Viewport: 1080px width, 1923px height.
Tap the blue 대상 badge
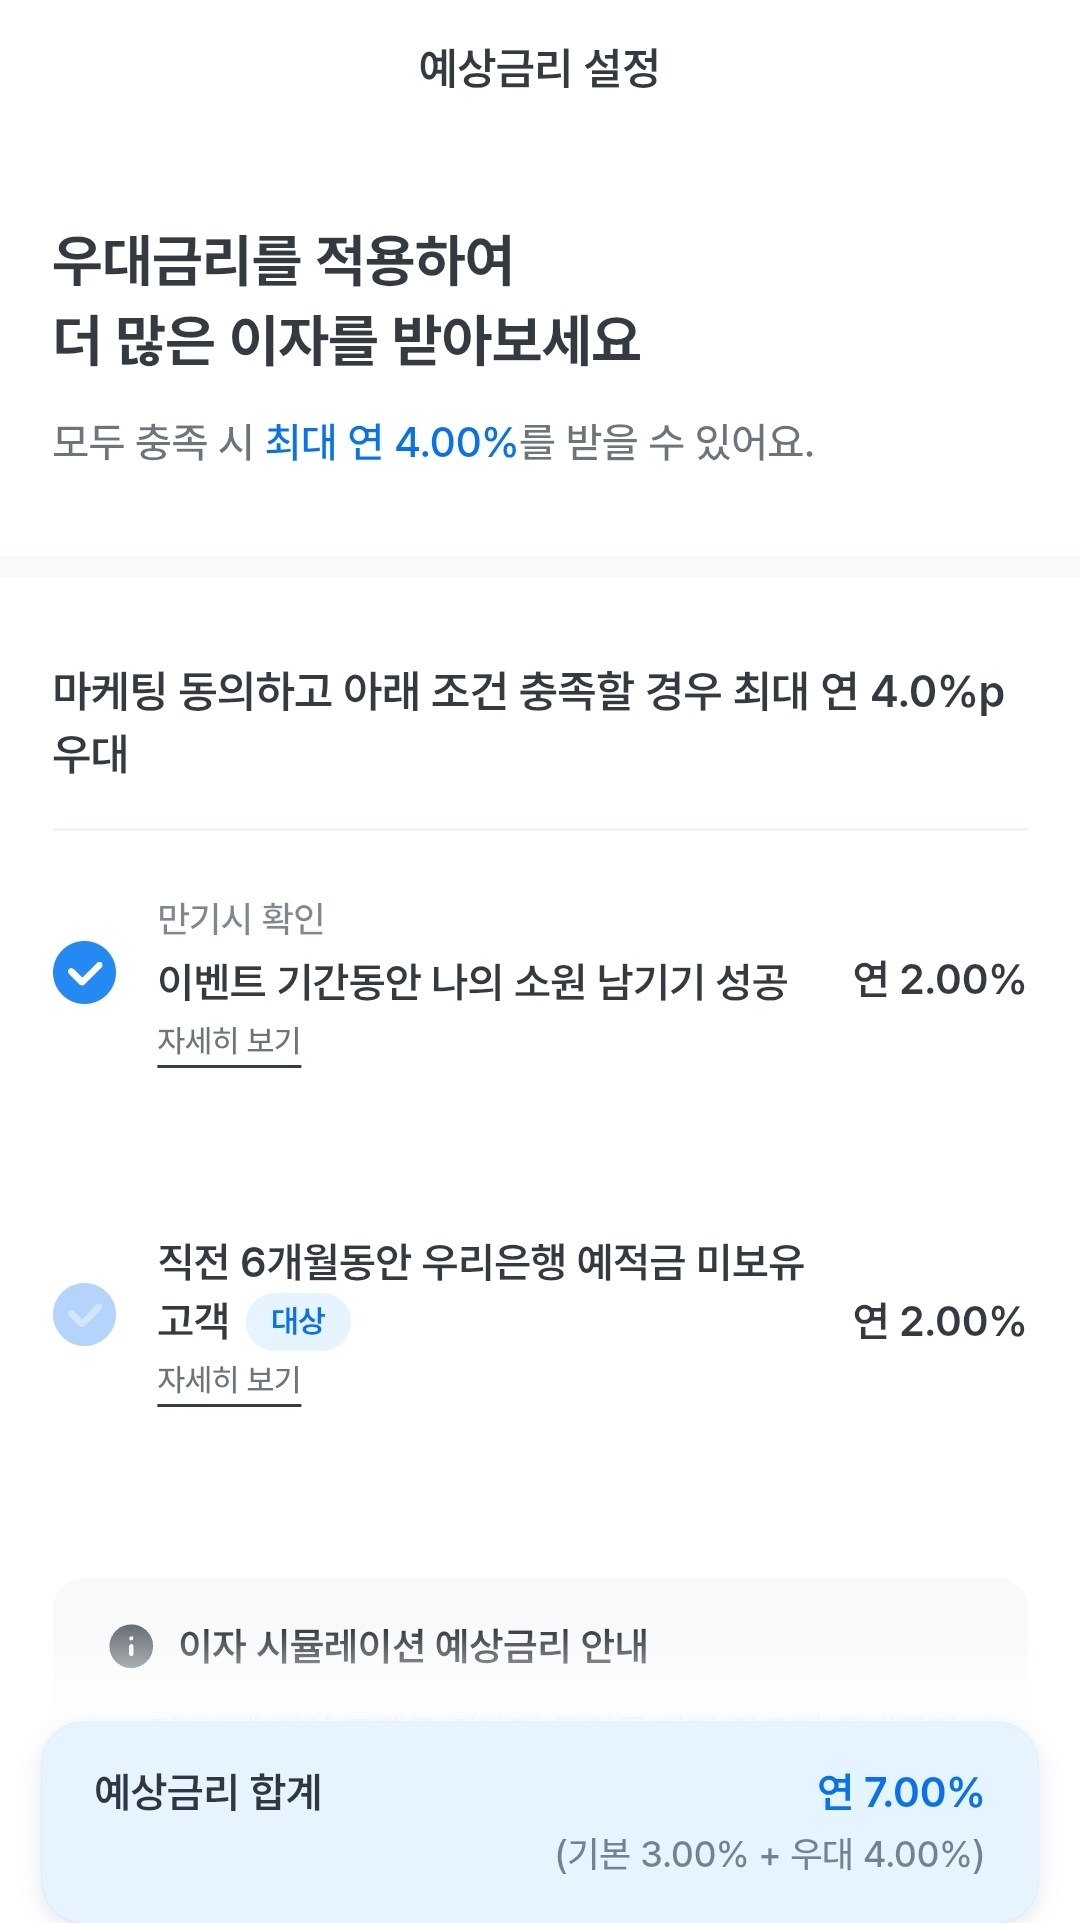pyautogui.click(x=298, y=1321)
